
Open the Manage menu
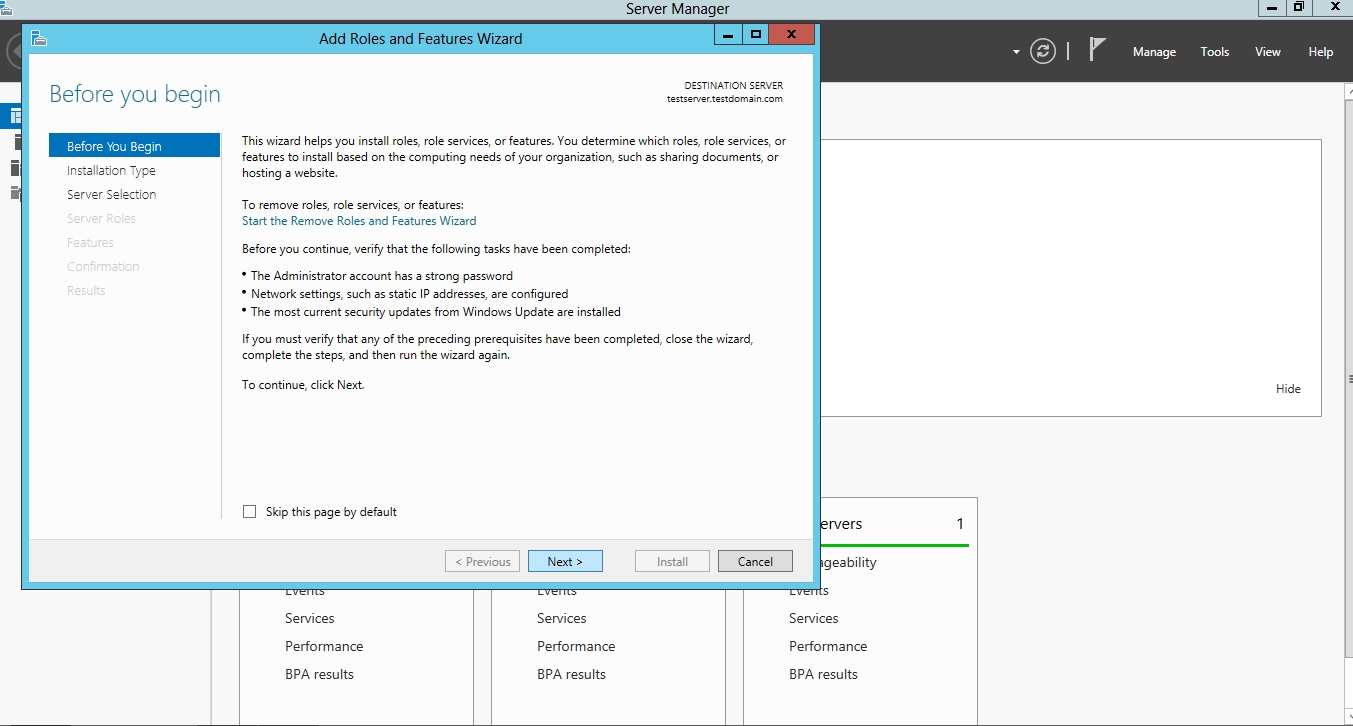pos(1154,52)
